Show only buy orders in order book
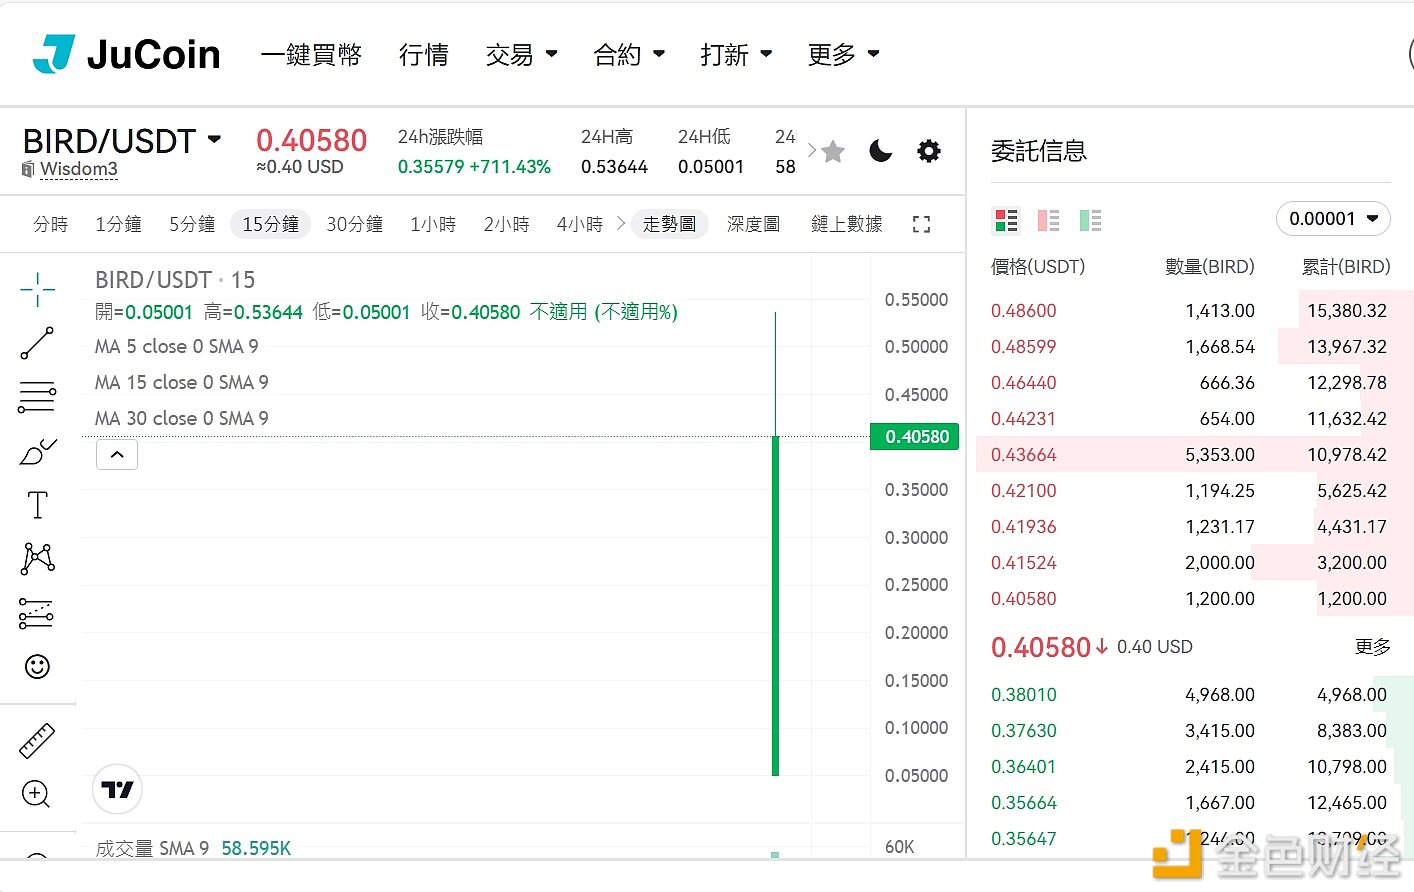1414x892 pixels. [1090, 220]
